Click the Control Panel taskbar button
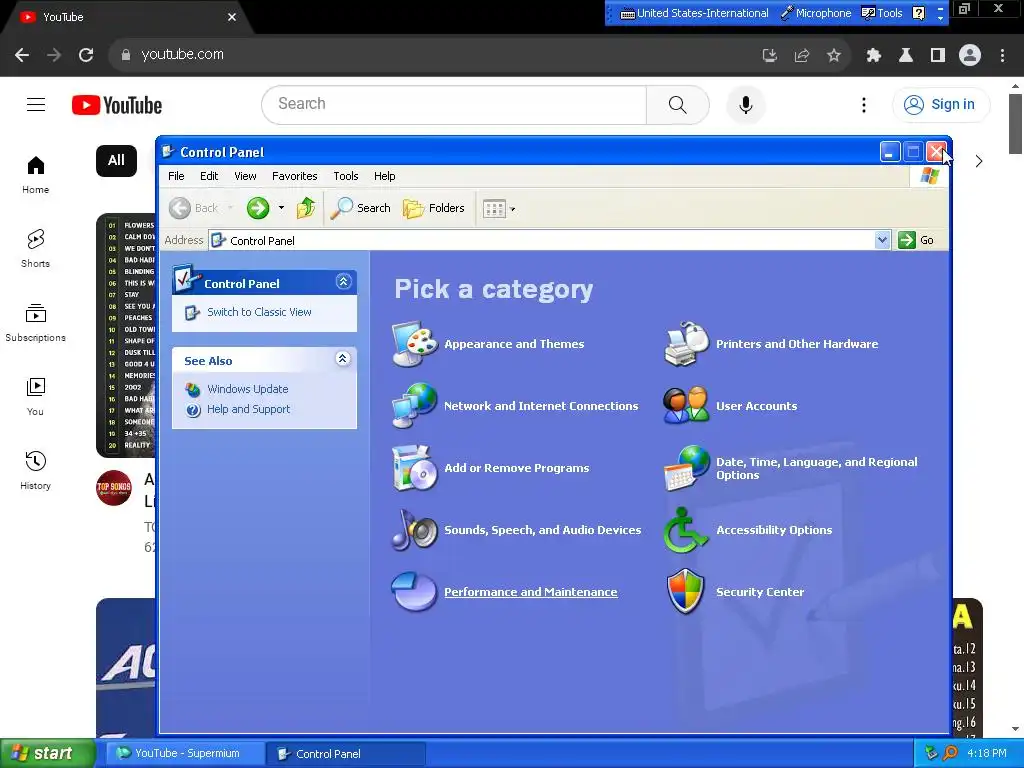The width and height of the screenshot is (1024, 768). pyautogui.click(x=346, y=754)
